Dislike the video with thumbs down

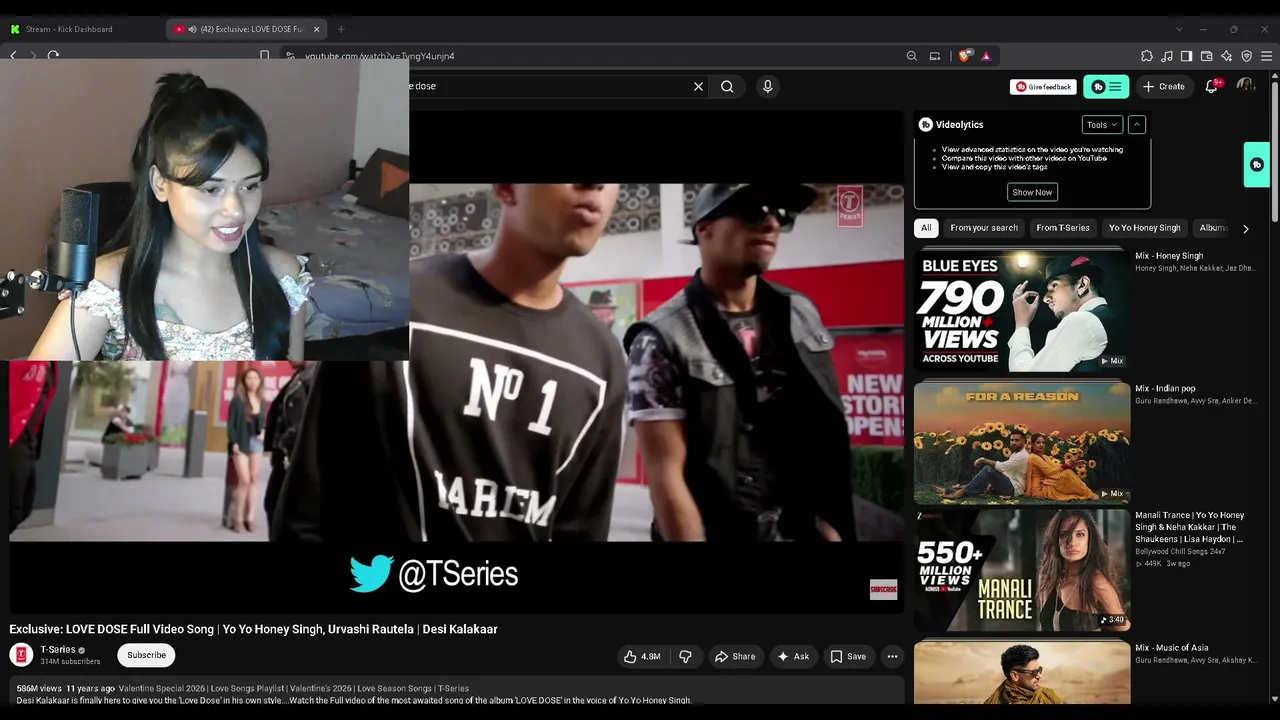tap(686, 657)
